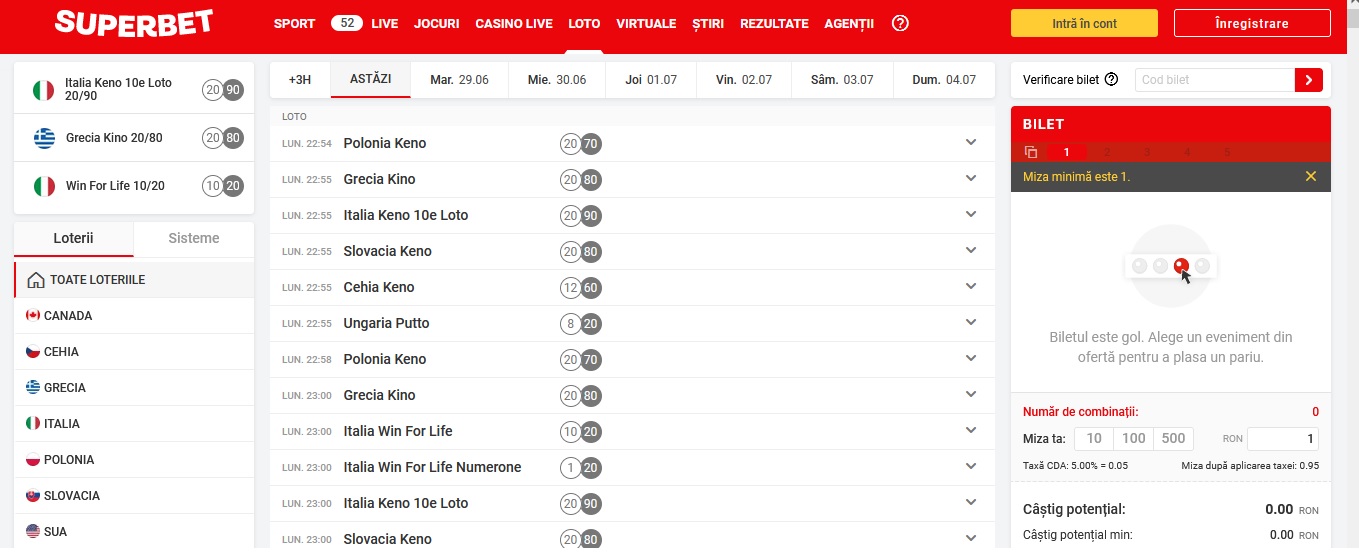The height and width of the screenshot is (558, 1359).
Task: Select SLOVACIA in lottery list
Action: pyautogui.click(x=134, y=496)
